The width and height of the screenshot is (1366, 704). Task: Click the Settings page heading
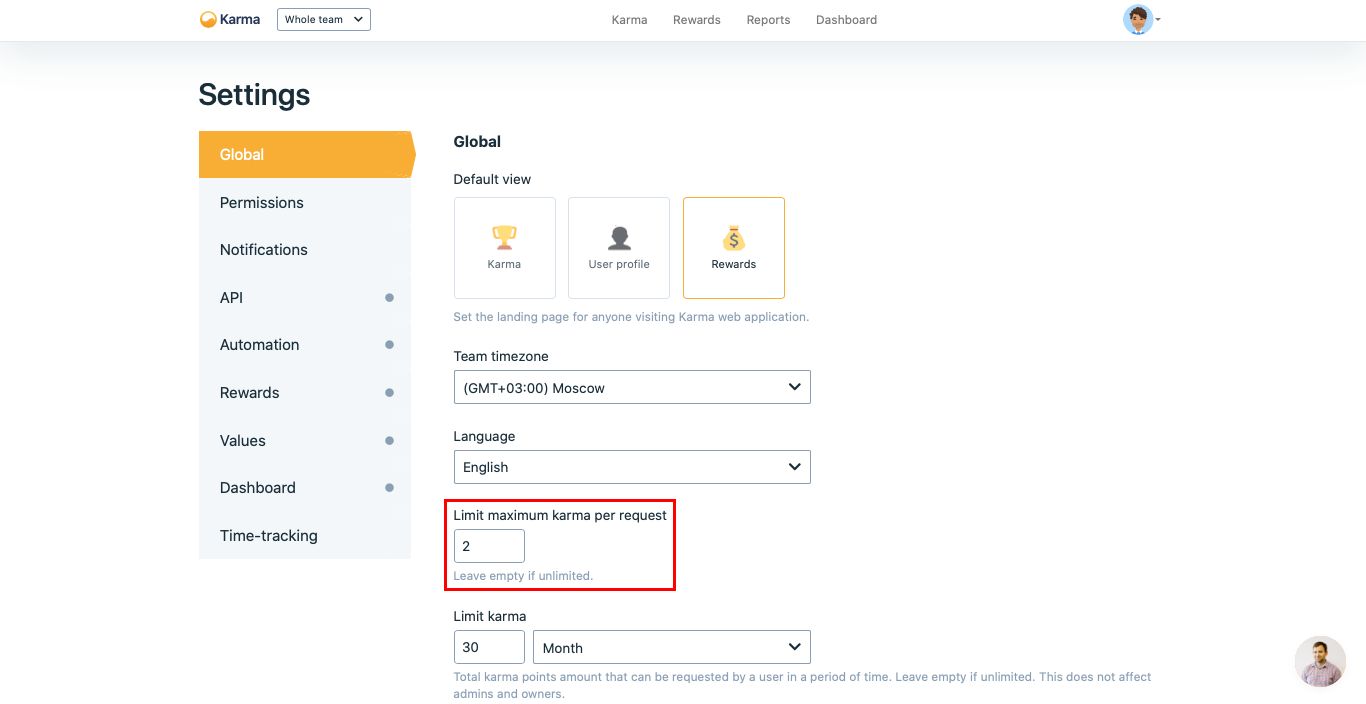pyautogui.click(x=254, y=95)
